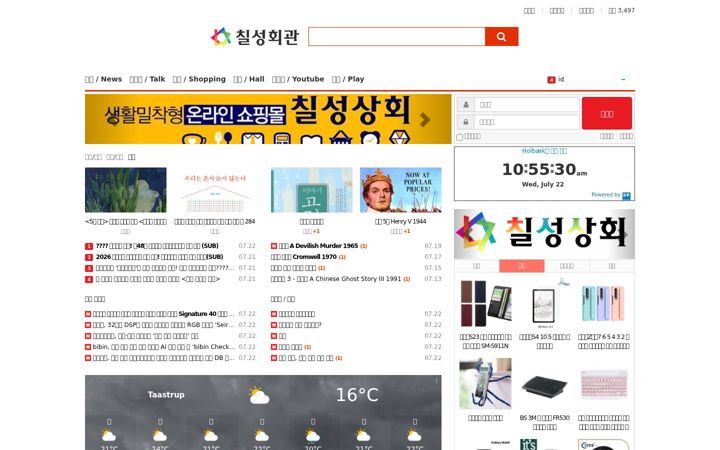Viewport: 720px width, 450px height.
Task: Click the red N icon on the bibin row
Action: point(88,347)
